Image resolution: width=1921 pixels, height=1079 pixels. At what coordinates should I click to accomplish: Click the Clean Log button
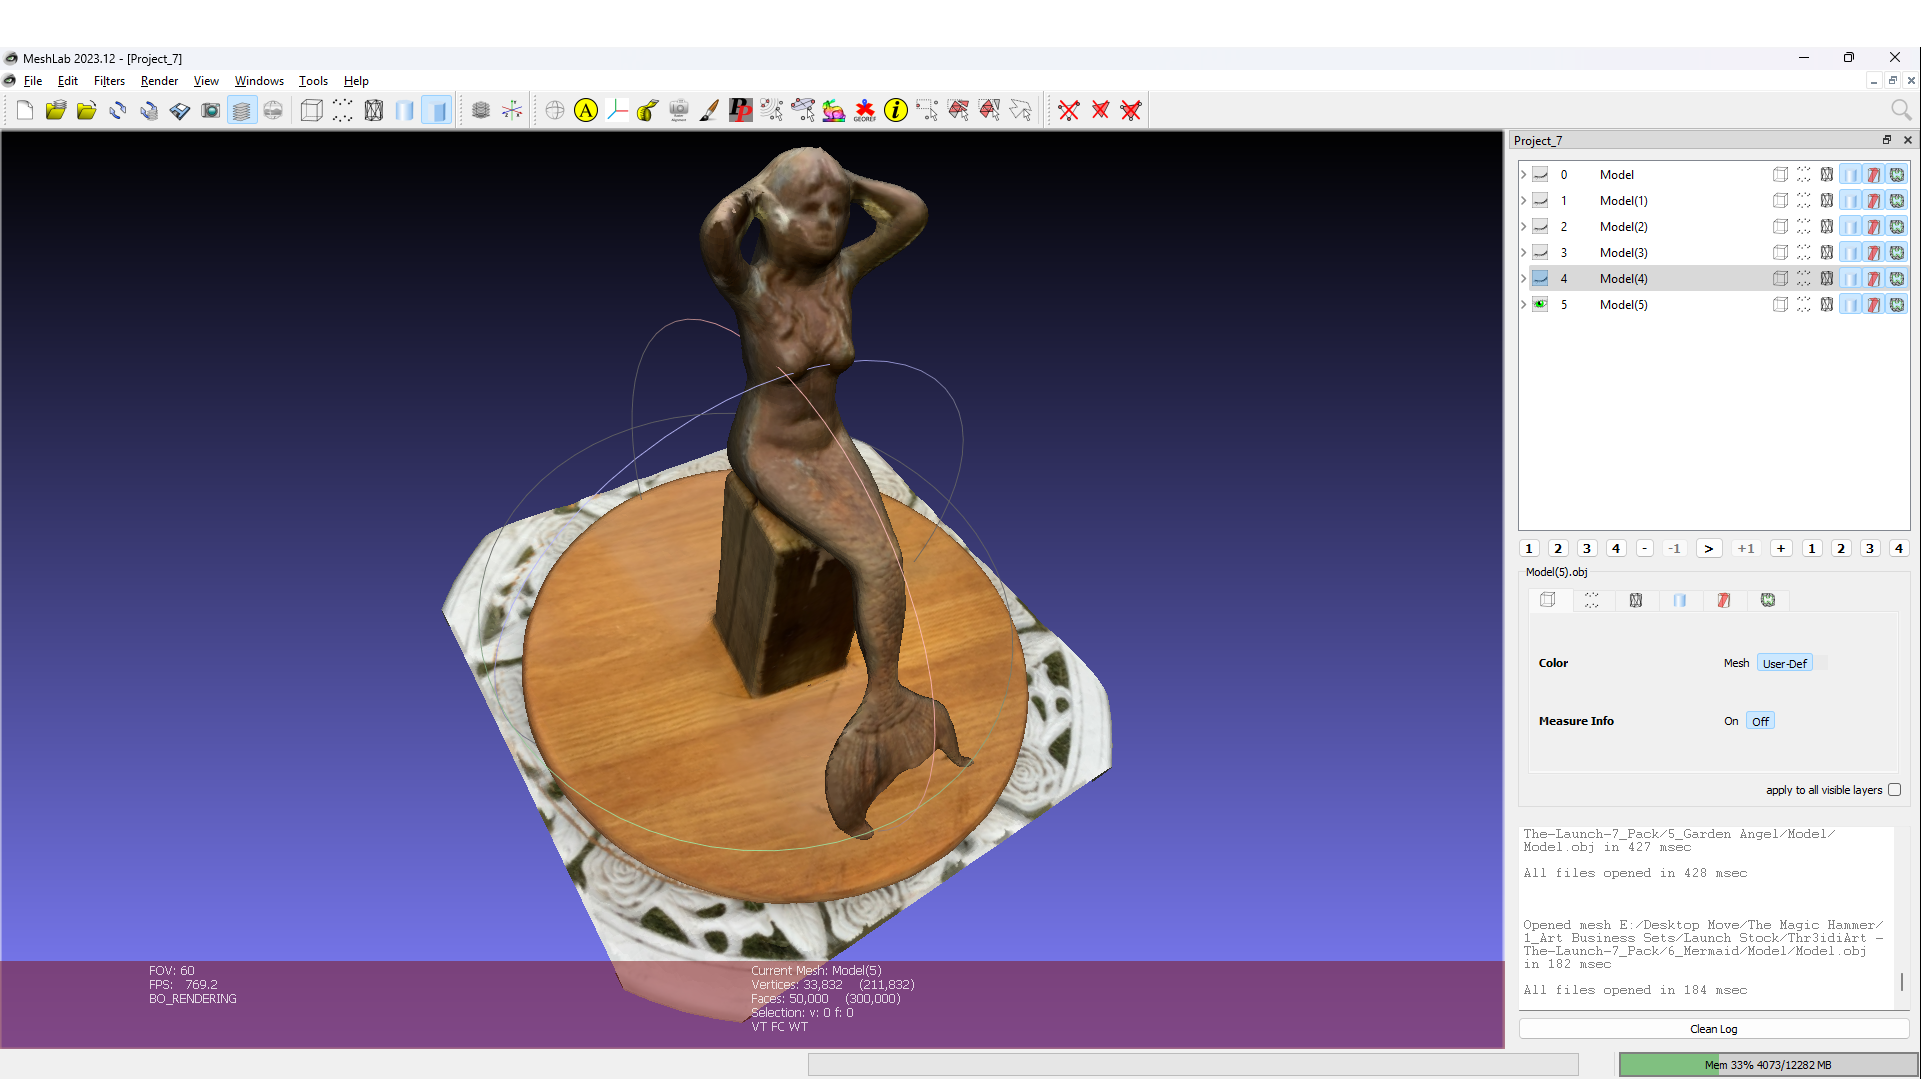pos(1714,1029)
